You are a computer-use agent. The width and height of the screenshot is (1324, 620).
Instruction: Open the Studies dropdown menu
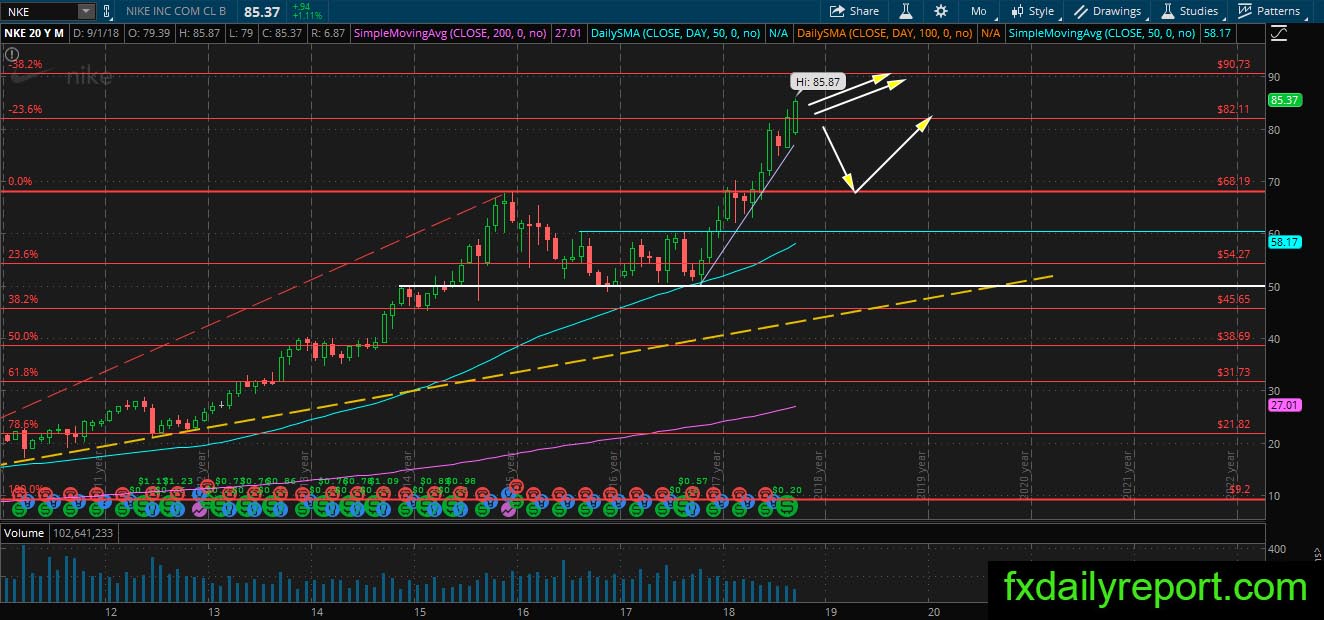(1189, 11)
